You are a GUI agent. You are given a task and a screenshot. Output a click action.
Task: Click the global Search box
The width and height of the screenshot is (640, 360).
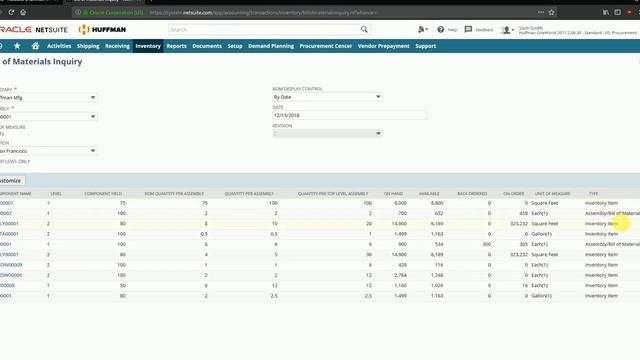tap(264, 29)
